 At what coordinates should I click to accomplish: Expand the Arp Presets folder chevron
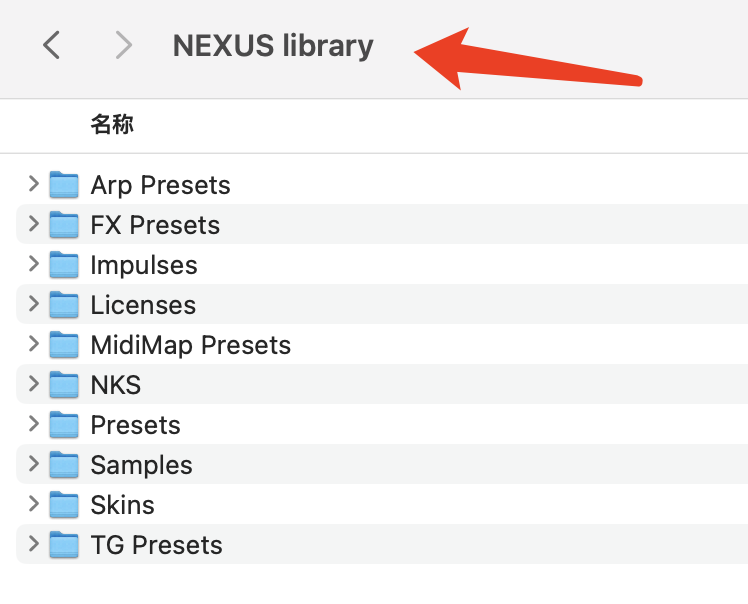coord(33,183)
